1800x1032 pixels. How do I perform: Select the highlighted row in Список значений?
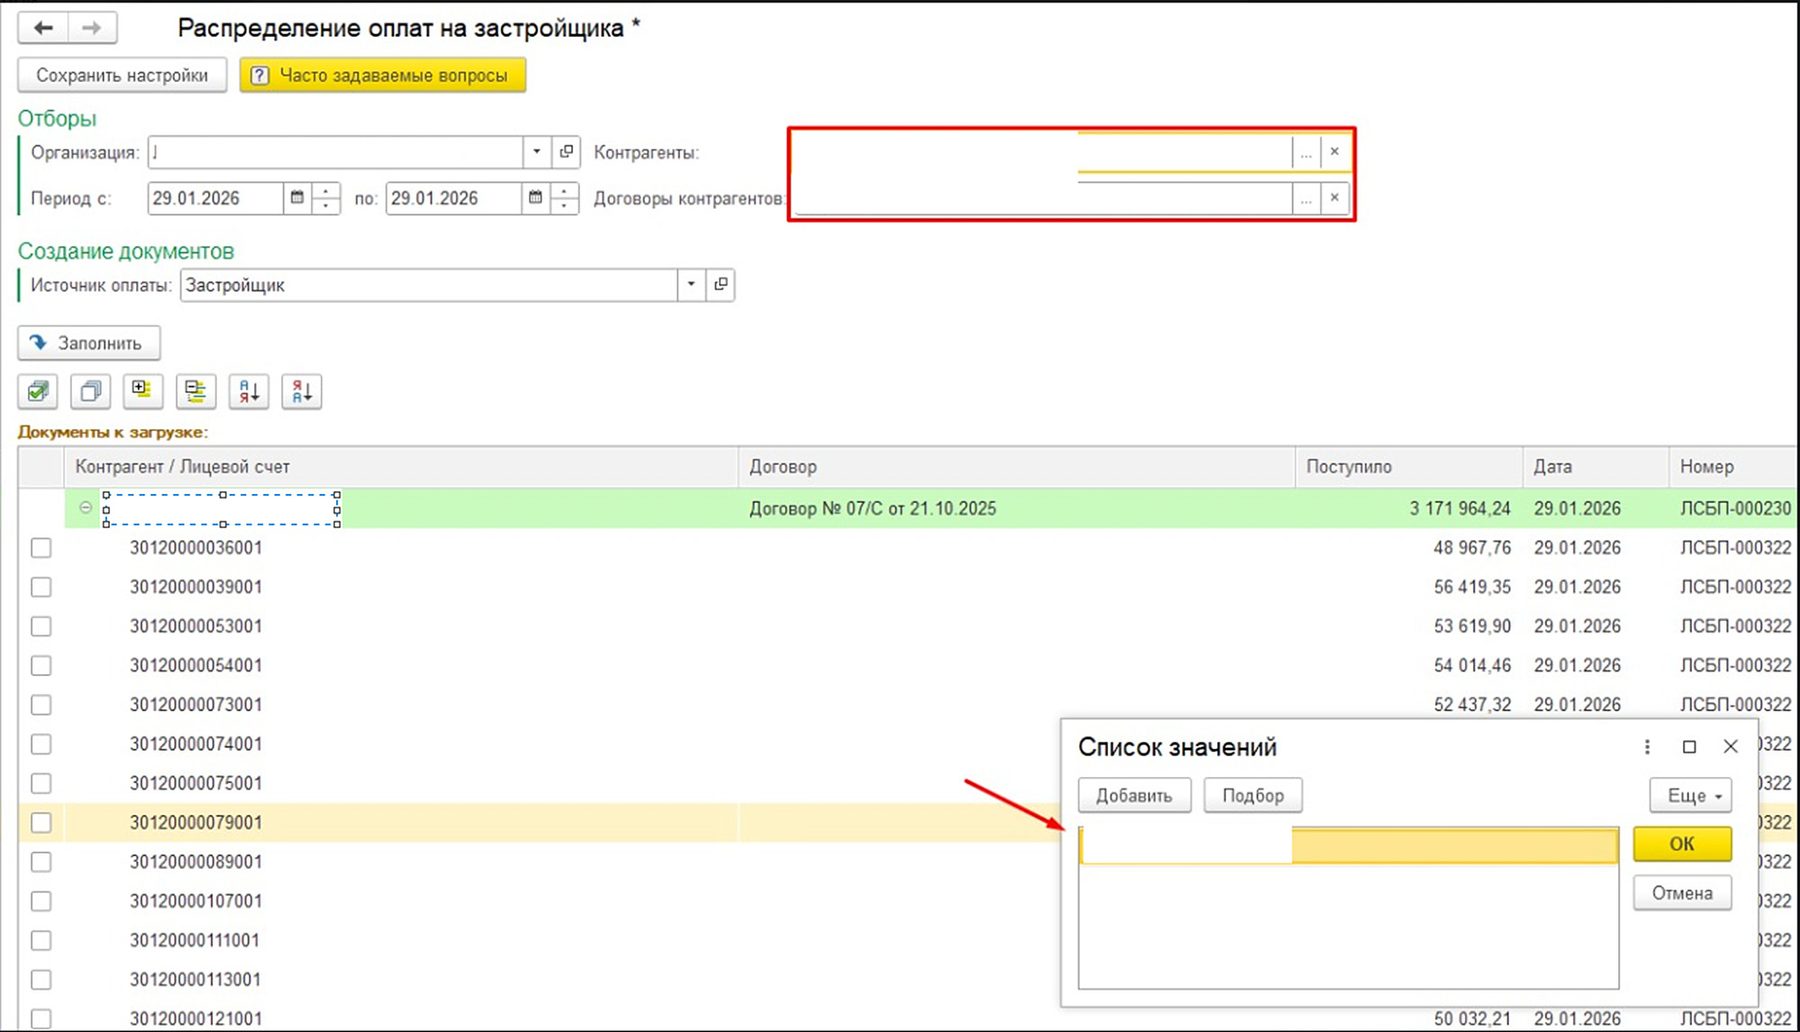click(1349, 845)
